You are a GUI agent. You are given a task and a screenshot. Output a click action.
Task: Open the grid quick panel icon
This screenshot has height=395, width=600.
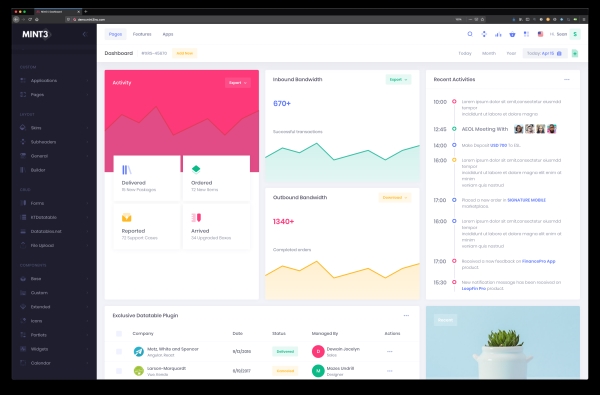pyautogui.click(x=527, y=34)
